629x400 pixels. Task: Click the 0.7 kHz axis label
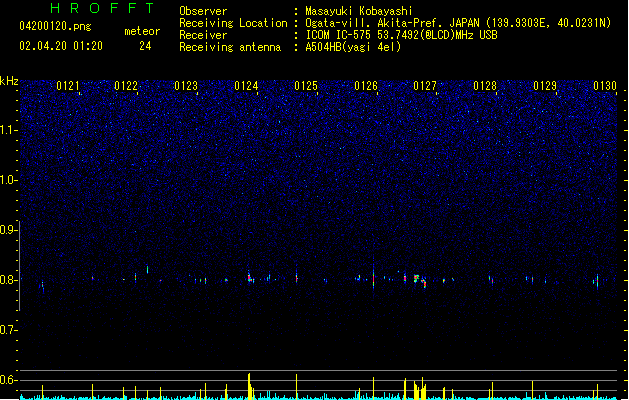click(x=8, y=330)
